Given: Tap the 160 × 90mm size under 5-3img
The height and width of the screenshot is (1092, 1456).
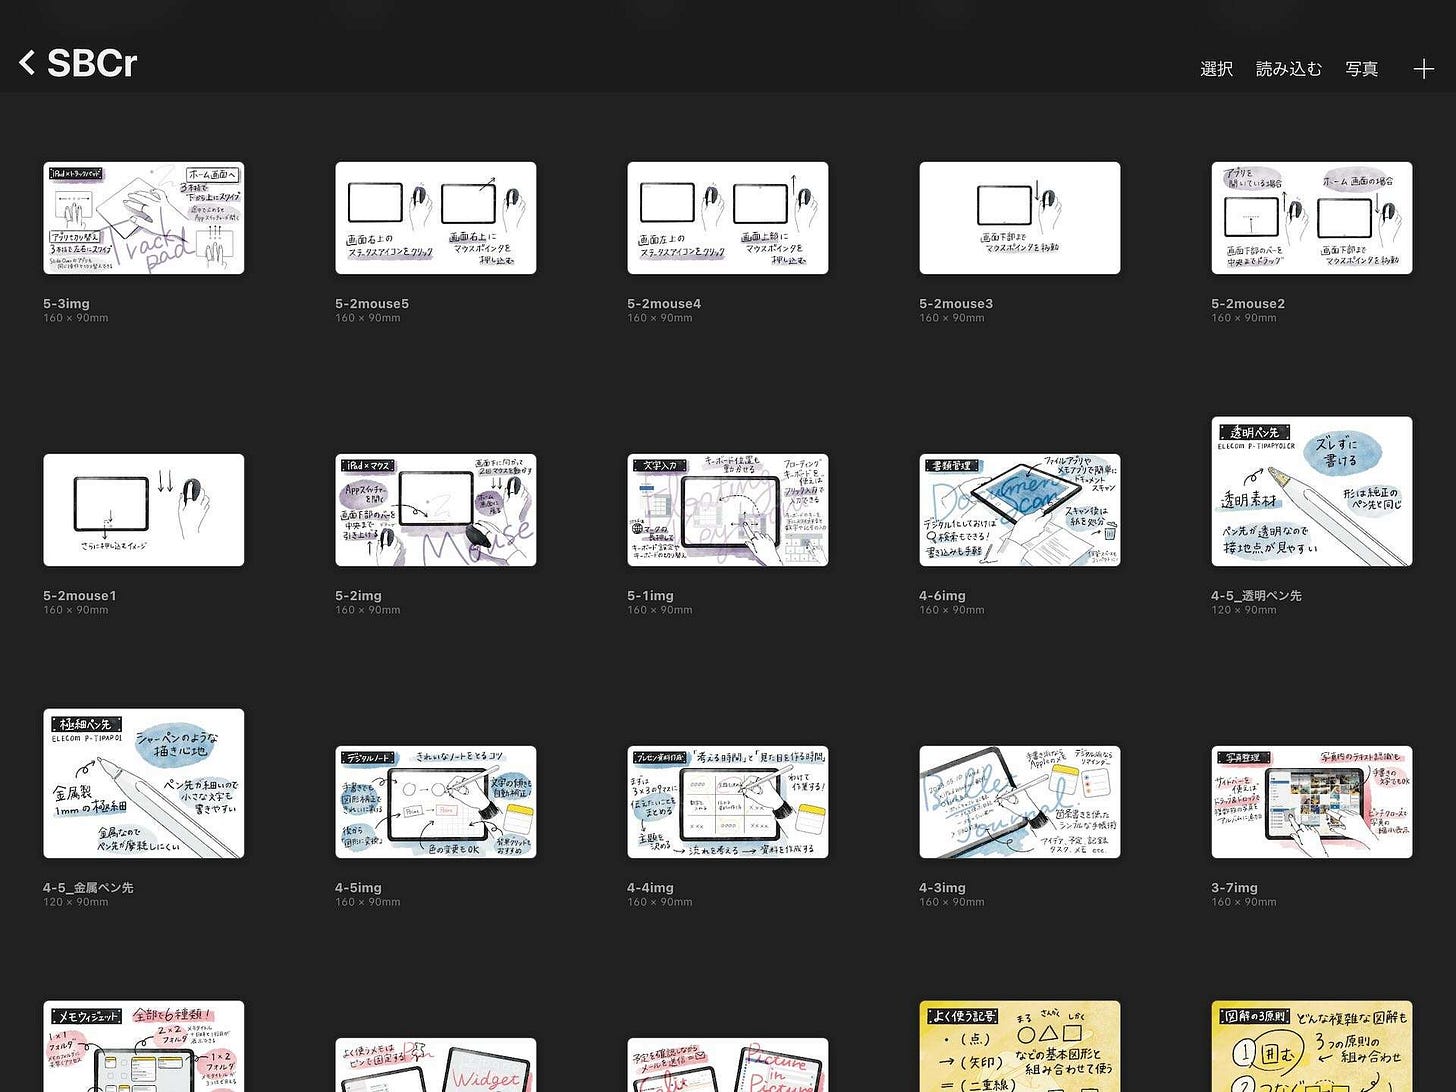Looking at the screenshot, I should point(76,318).
